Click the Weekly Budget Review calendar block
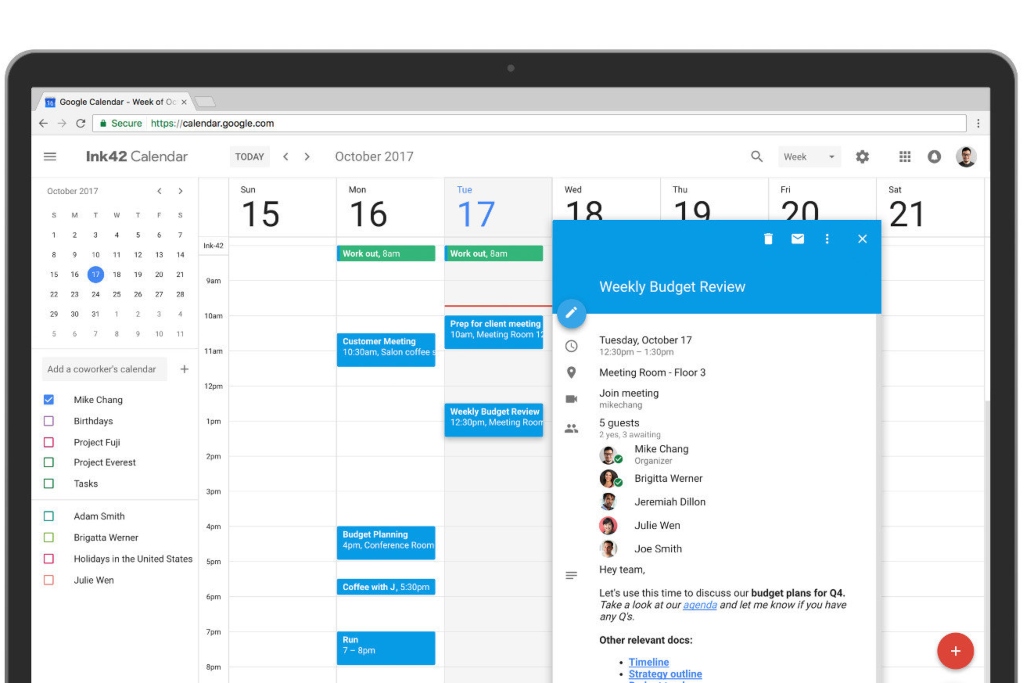 point(494,420)
